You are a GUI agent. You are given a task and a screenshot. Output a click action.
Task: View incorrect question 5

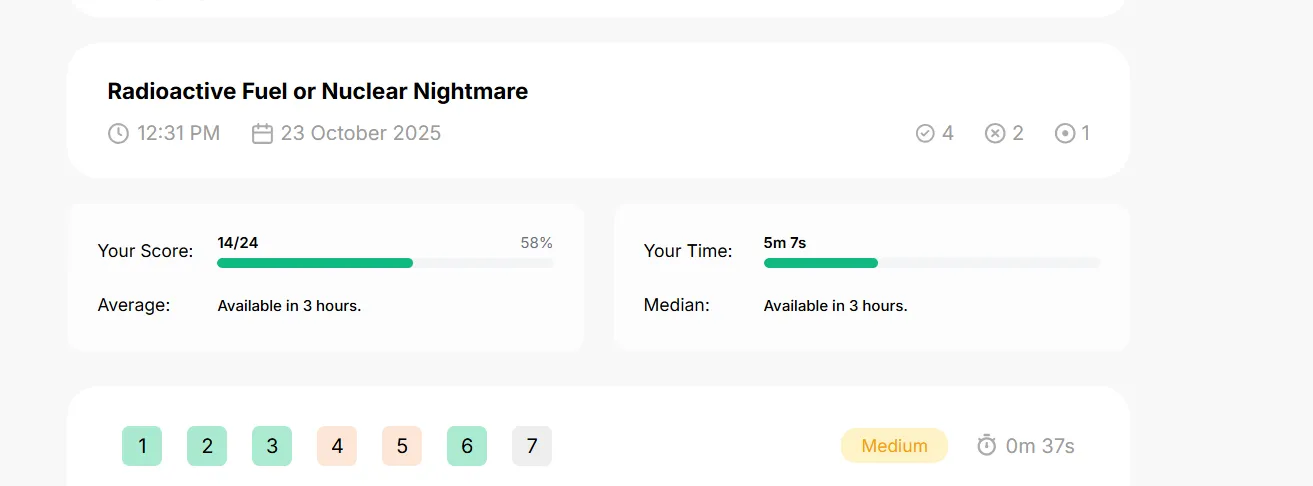(x=402, y=446)
